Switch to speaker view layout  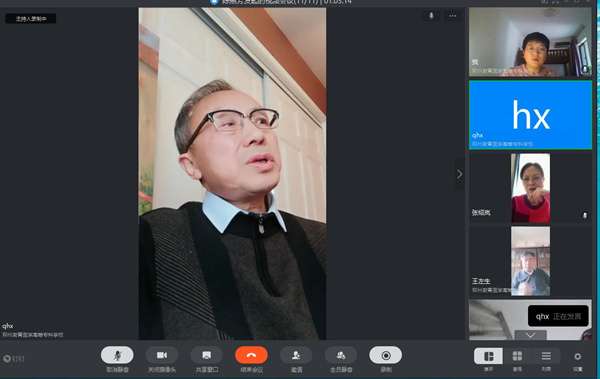(488, 356)
